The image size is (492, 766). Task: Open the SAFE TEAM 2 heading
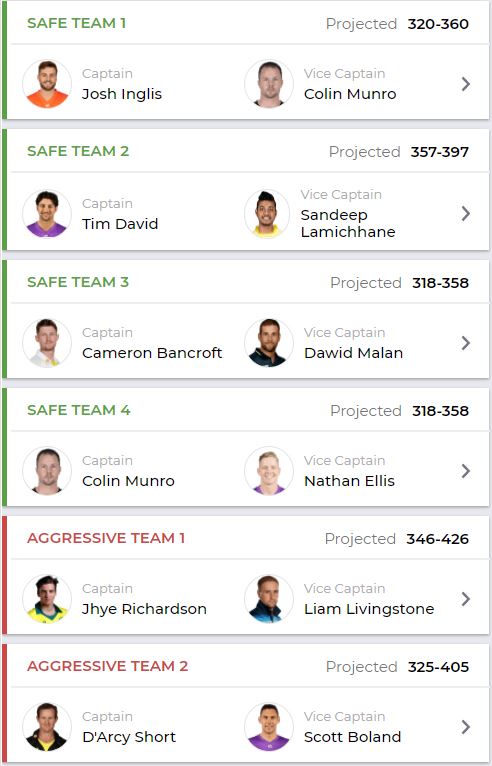[x=78, y=151]
